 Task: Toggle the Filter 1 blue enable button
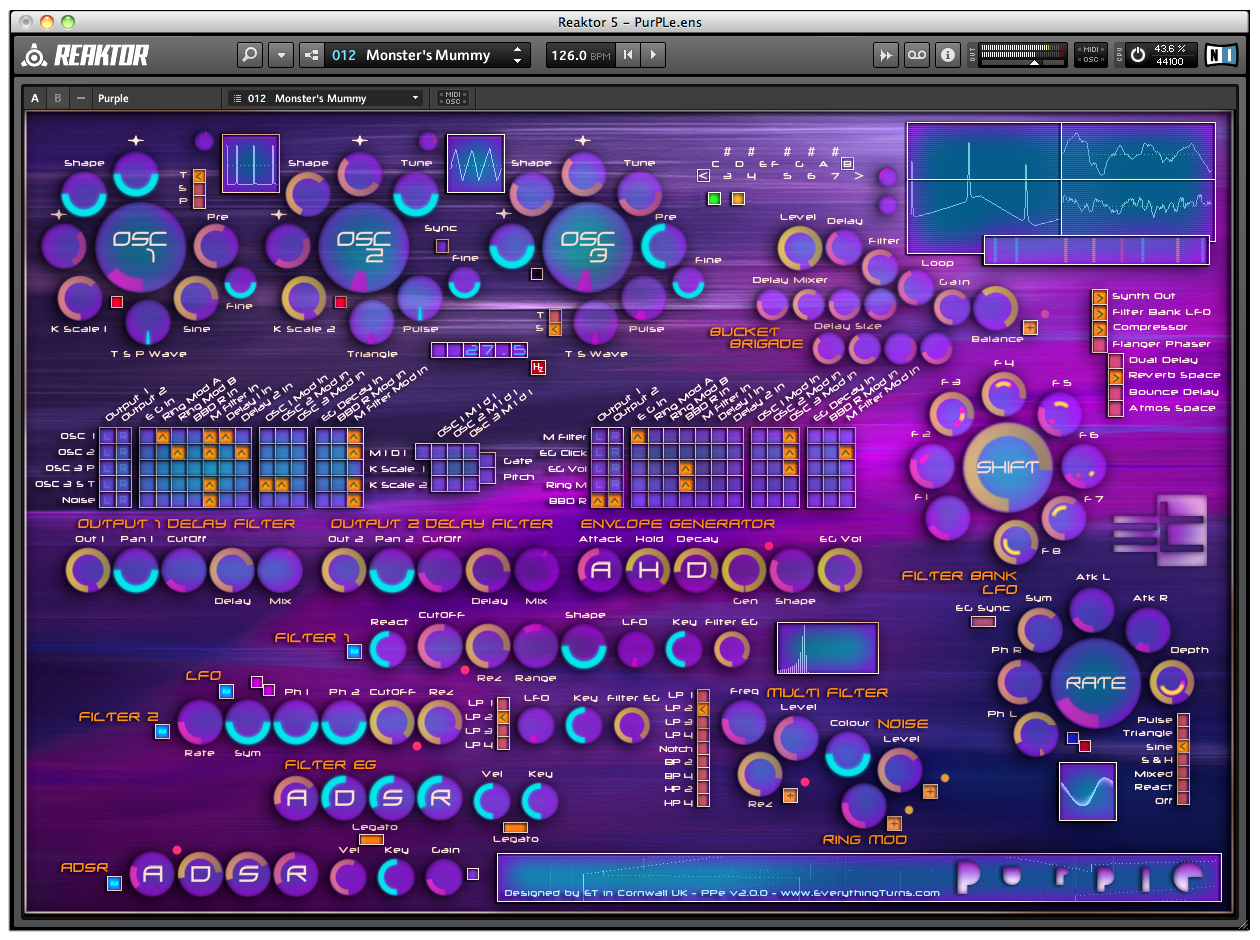[354, 652]
